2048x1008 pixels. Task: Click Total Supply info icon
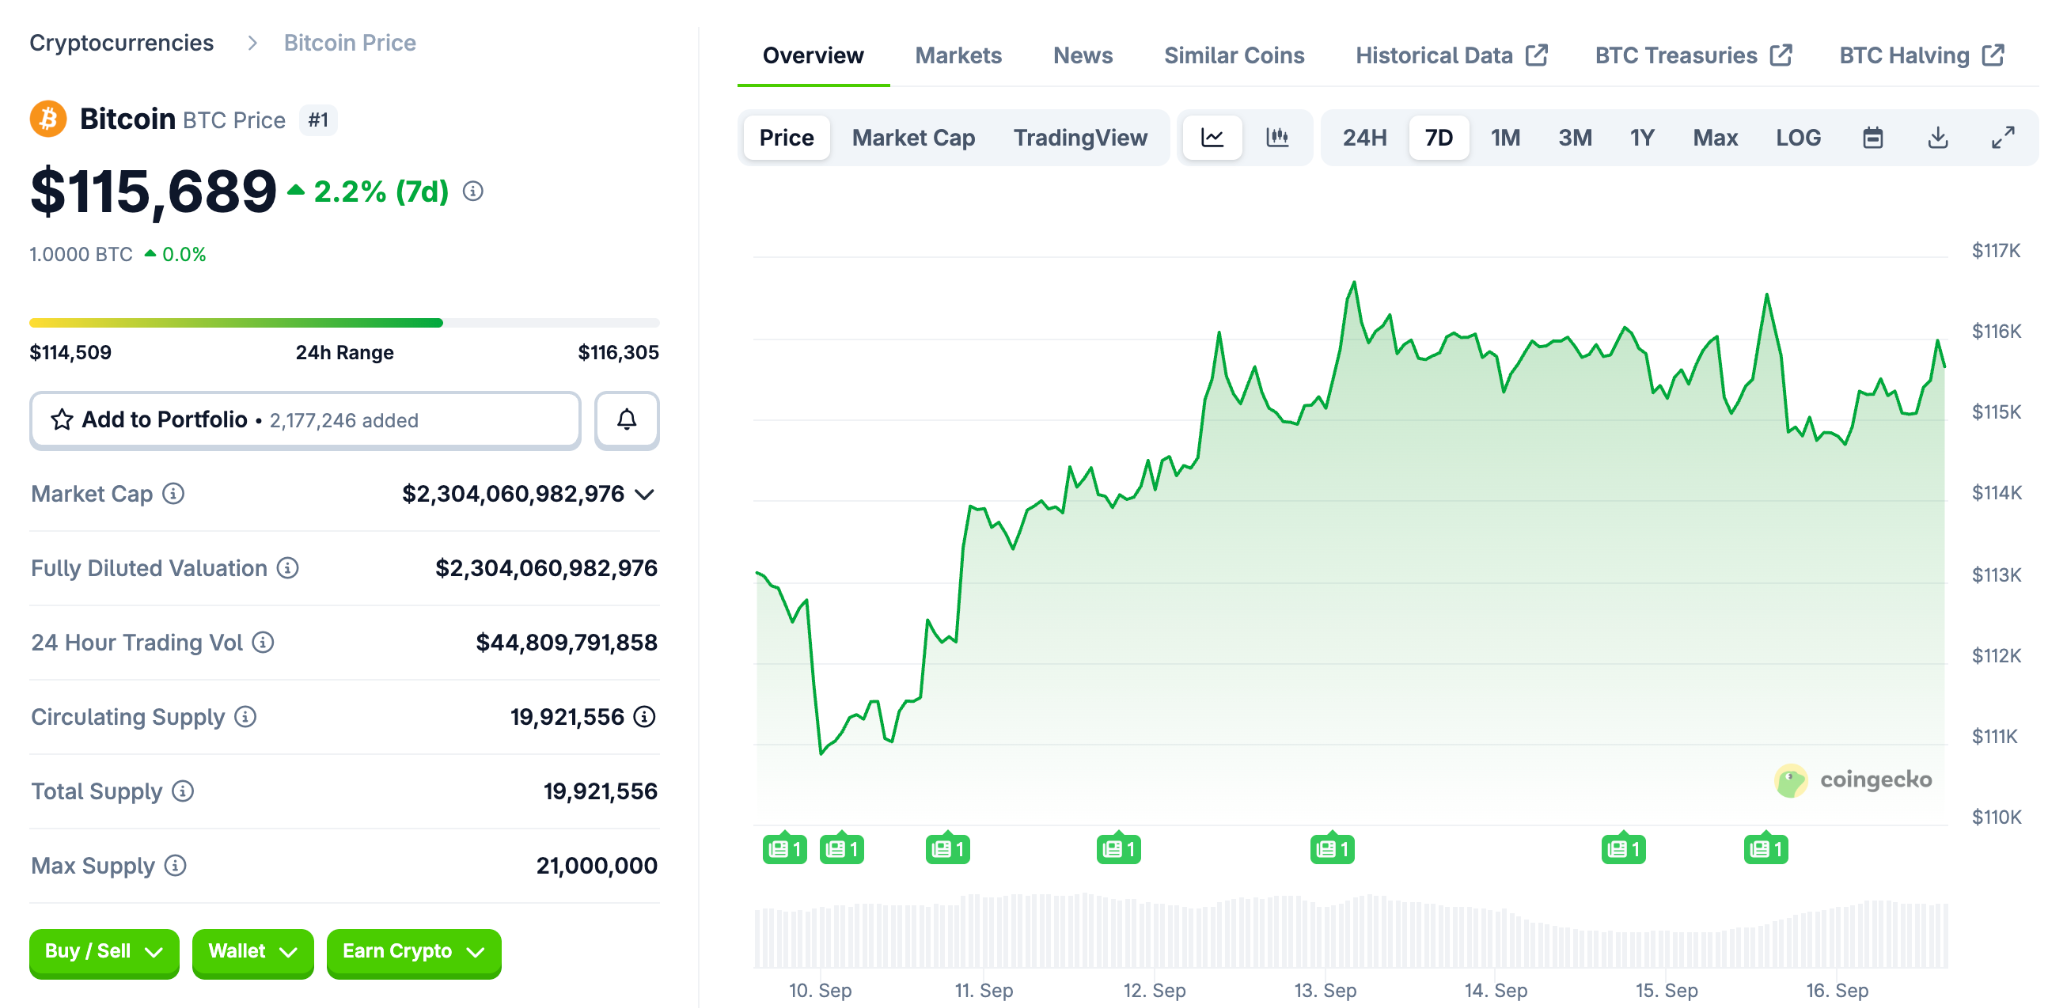tap(183, 791)
